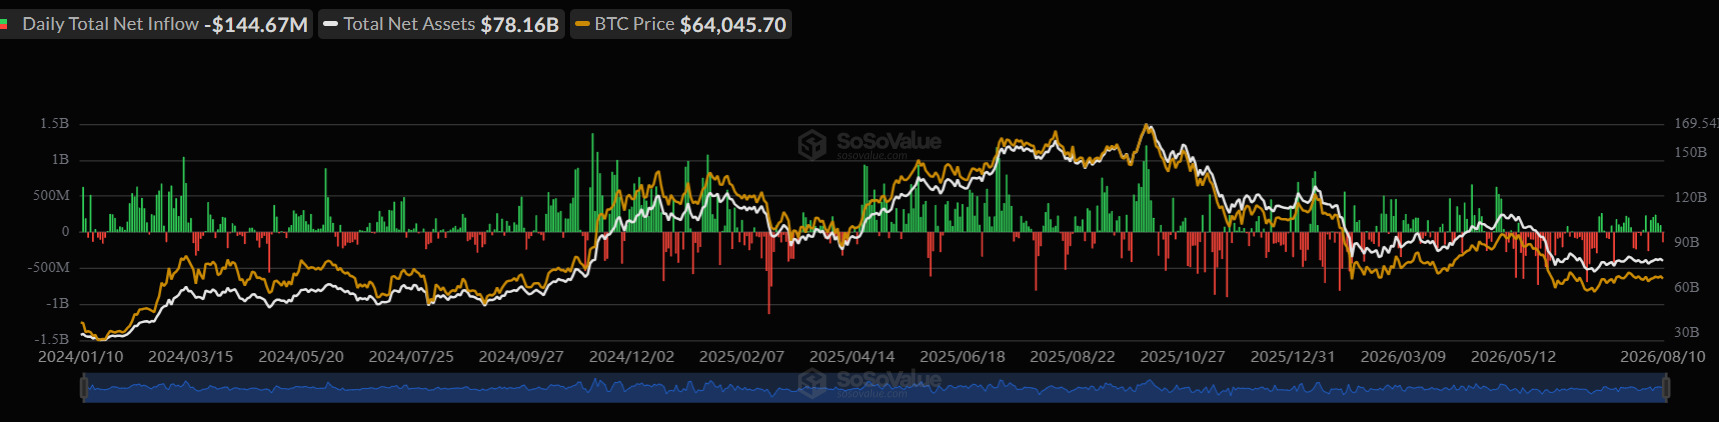
Task: Click the 90B right axis label
Action: (1687, 243)
